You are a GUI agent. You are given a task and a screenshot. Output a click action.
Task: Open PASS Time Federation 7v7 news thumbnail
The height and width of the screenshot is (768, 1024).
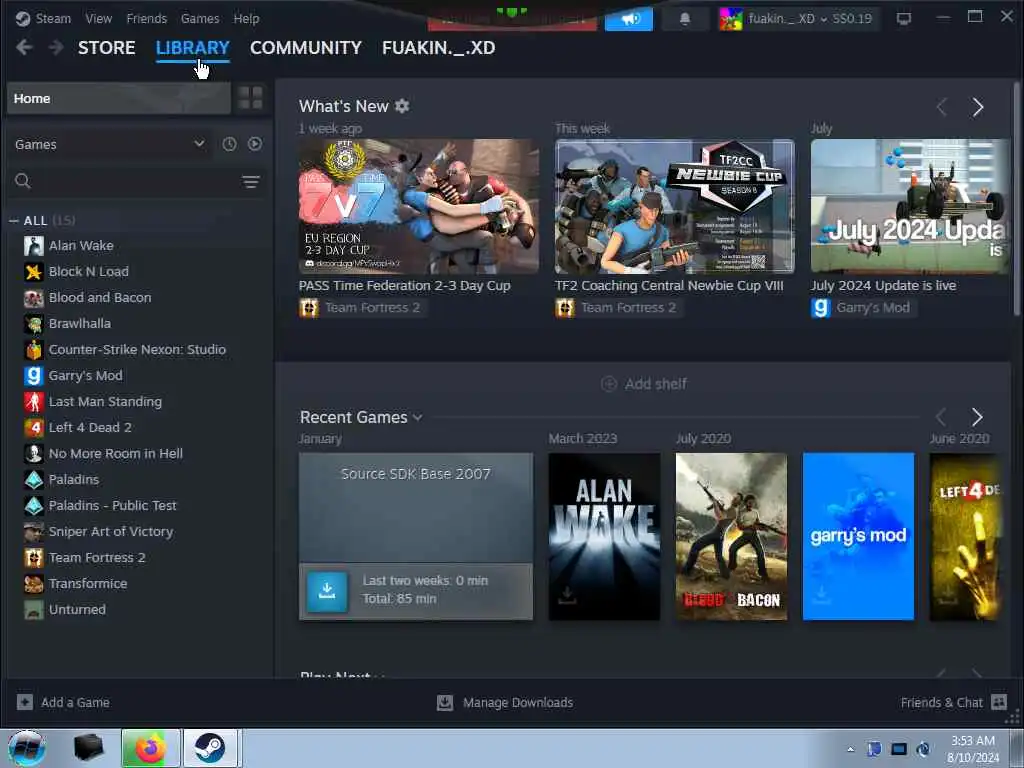[x=419, y=206]
